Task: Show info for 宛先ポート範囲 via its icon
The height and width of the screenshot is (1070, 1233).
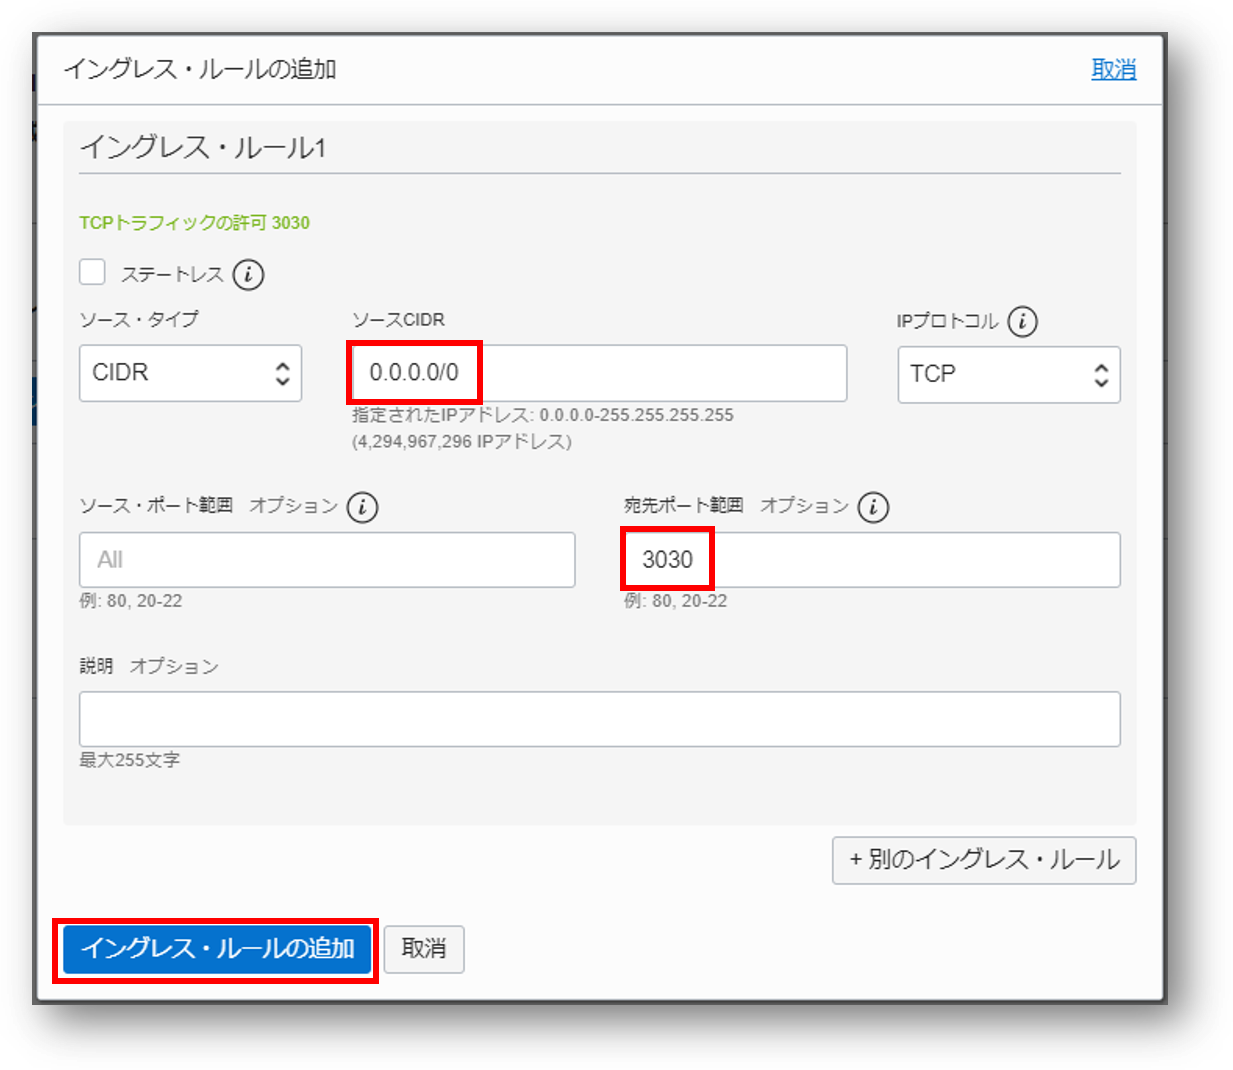Action: (873, 507)
